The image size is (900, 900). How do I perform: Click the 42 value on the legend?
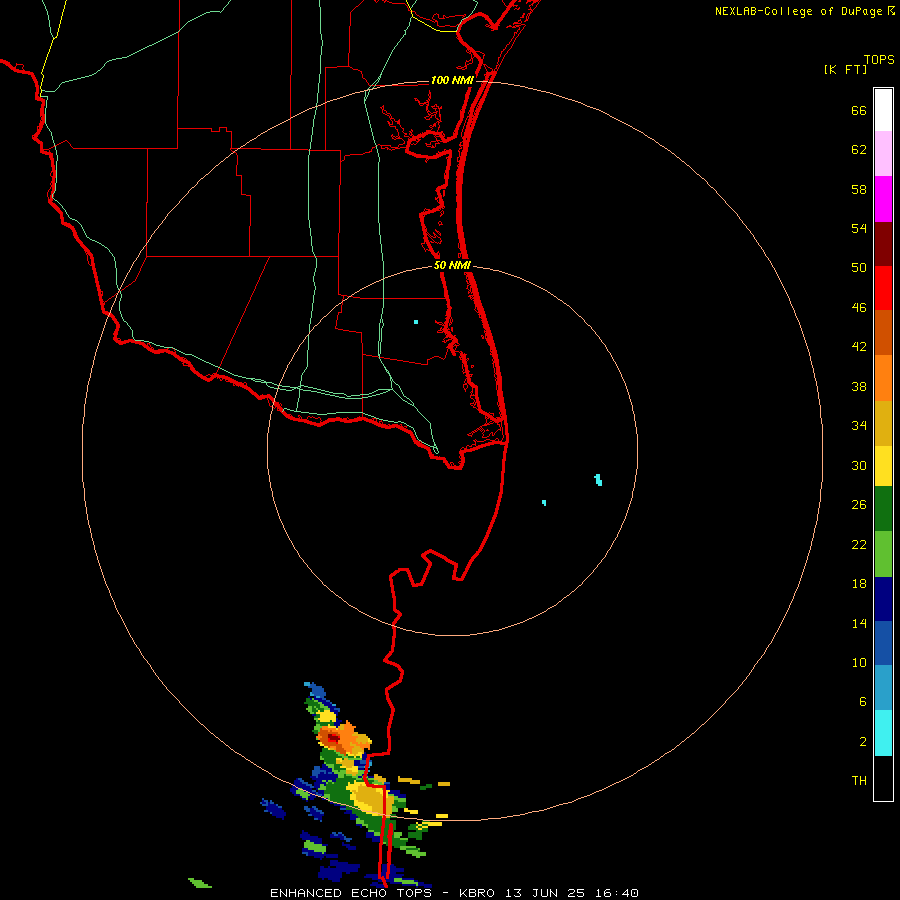[859, 347]
